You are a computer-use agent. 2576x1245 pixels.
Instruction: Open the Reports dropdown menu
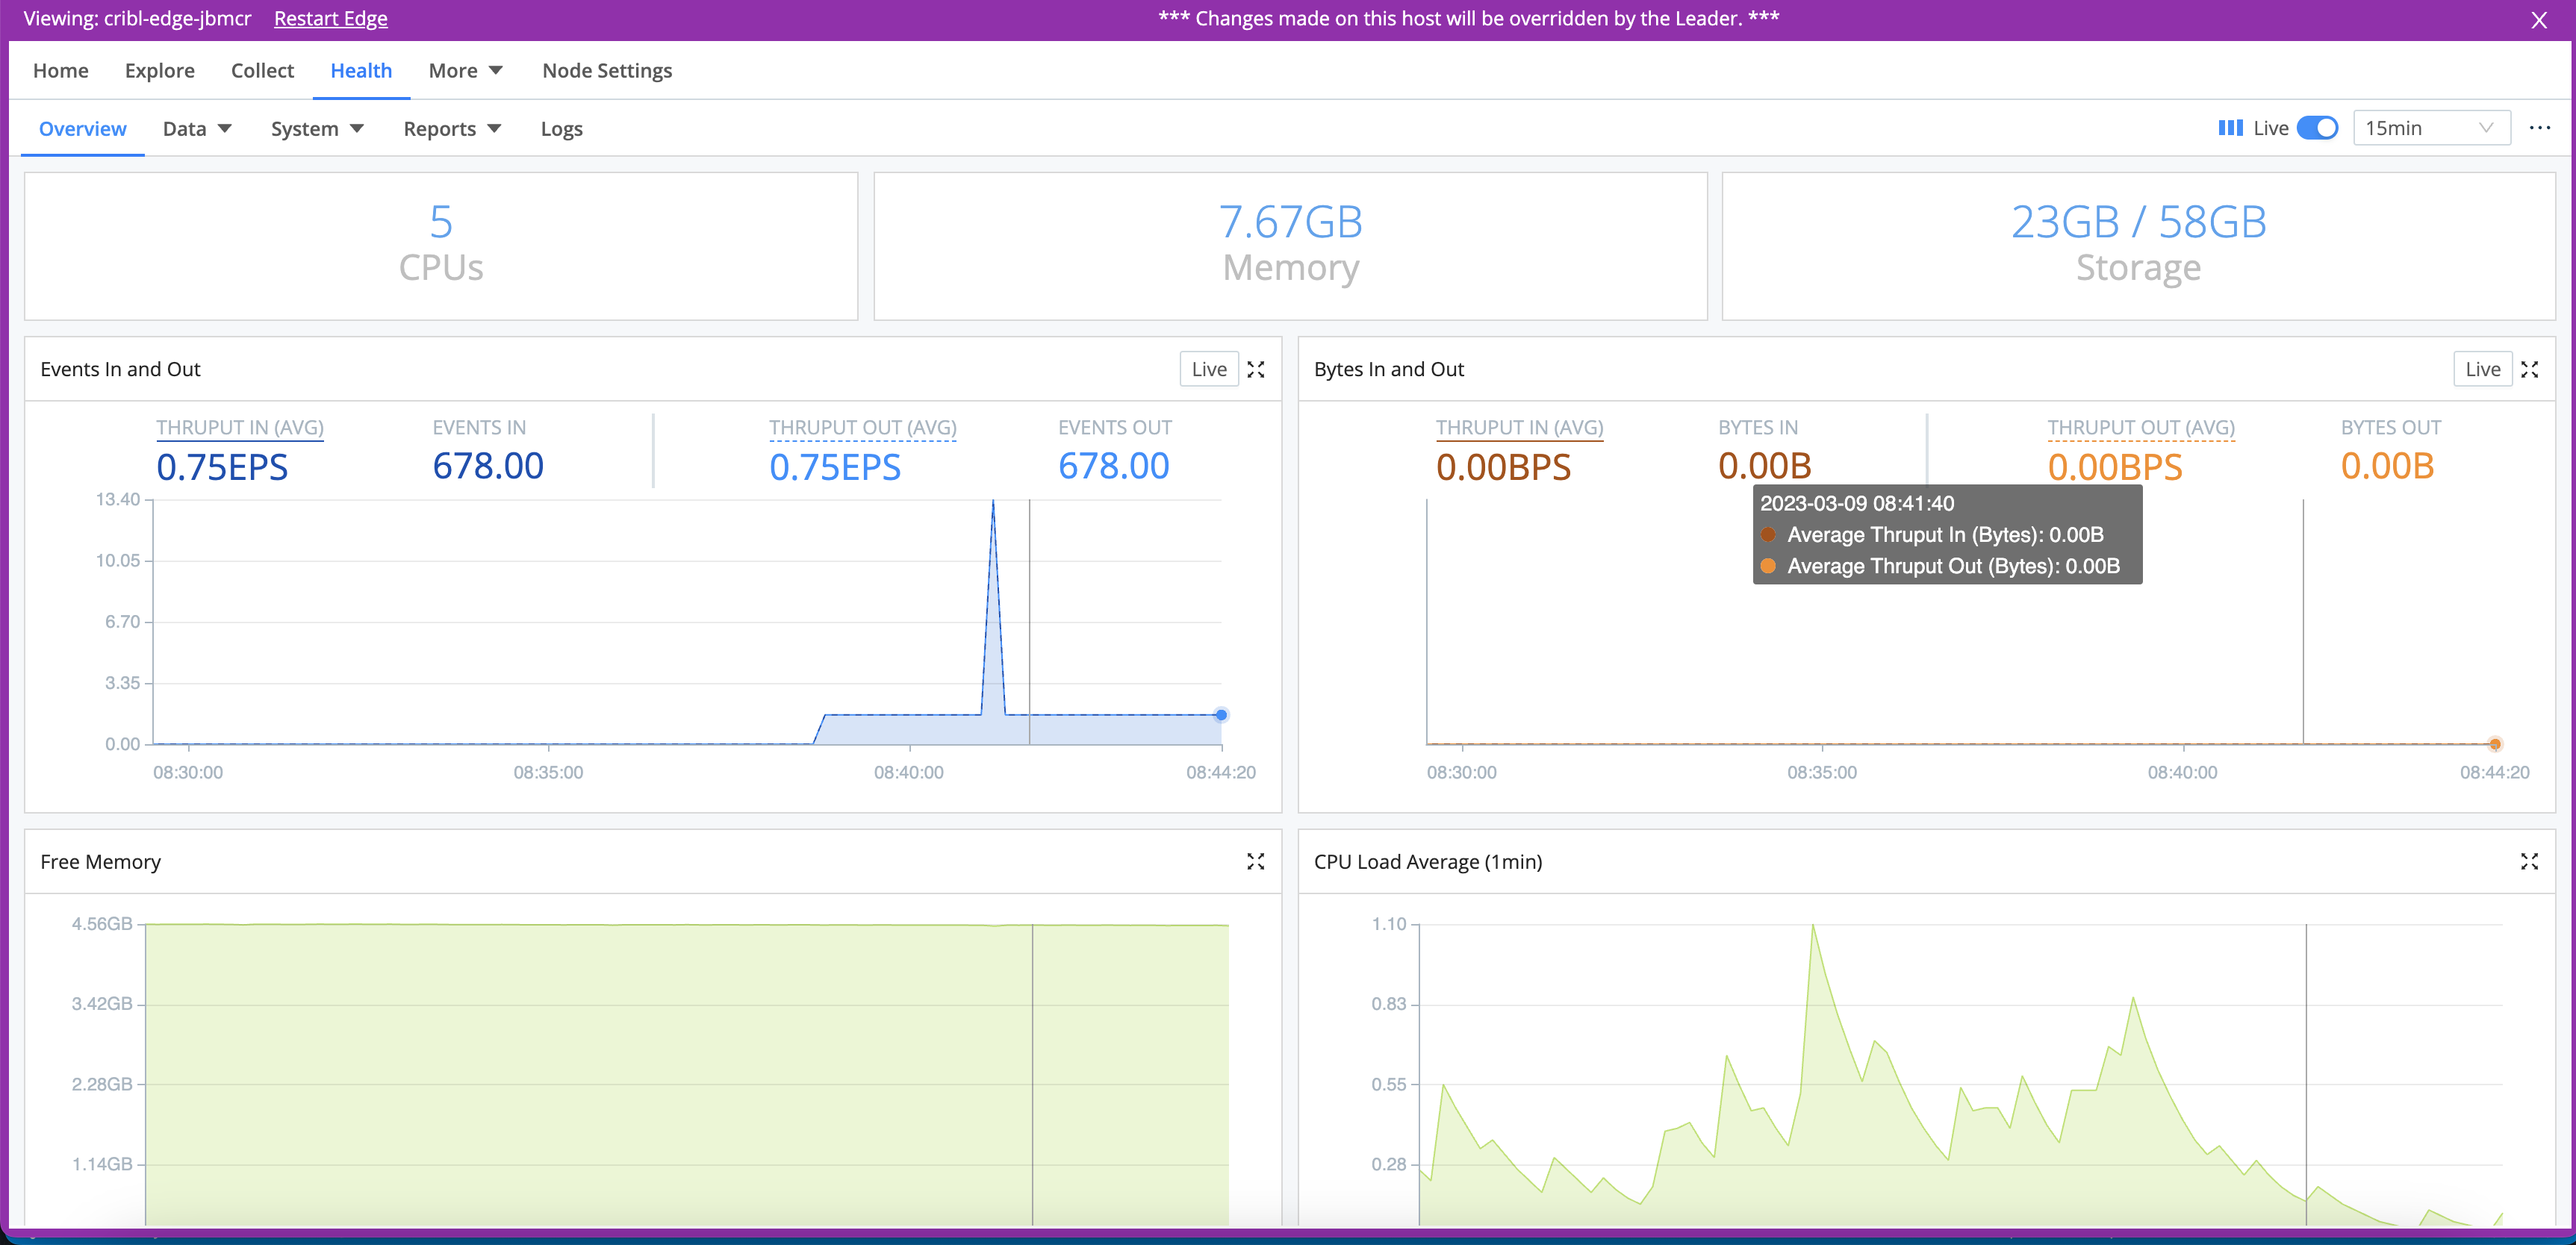point(452,129)
